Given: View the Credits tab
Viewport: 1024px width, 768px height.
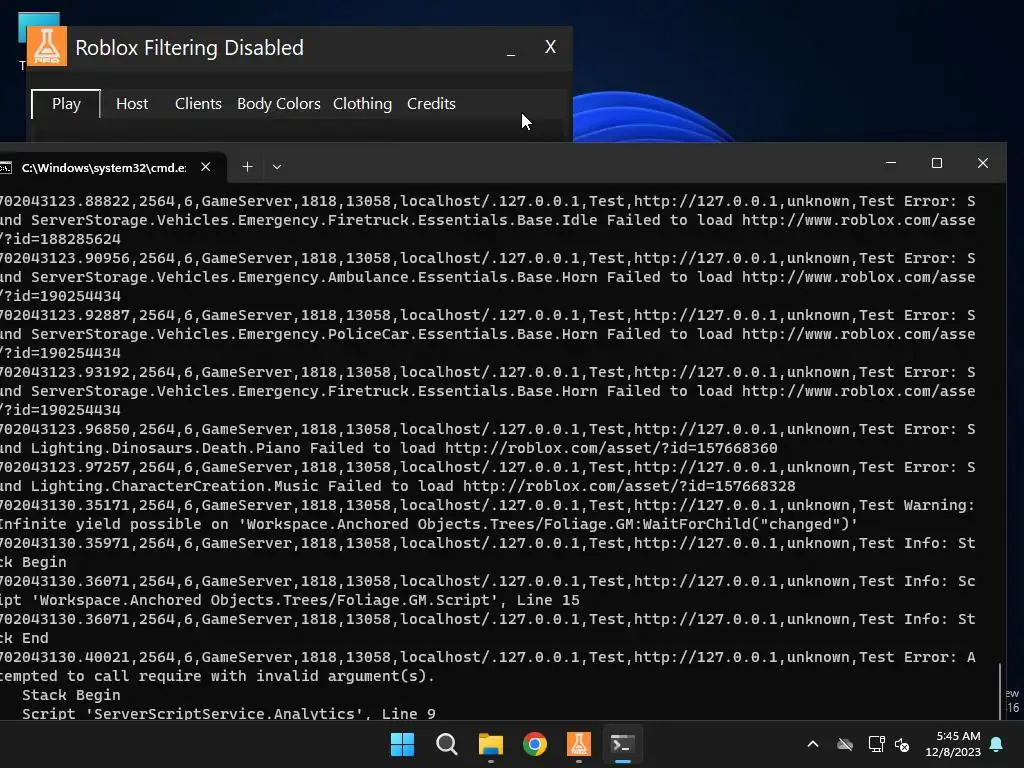Looking at the screenshot, I should tap(431, 104).
